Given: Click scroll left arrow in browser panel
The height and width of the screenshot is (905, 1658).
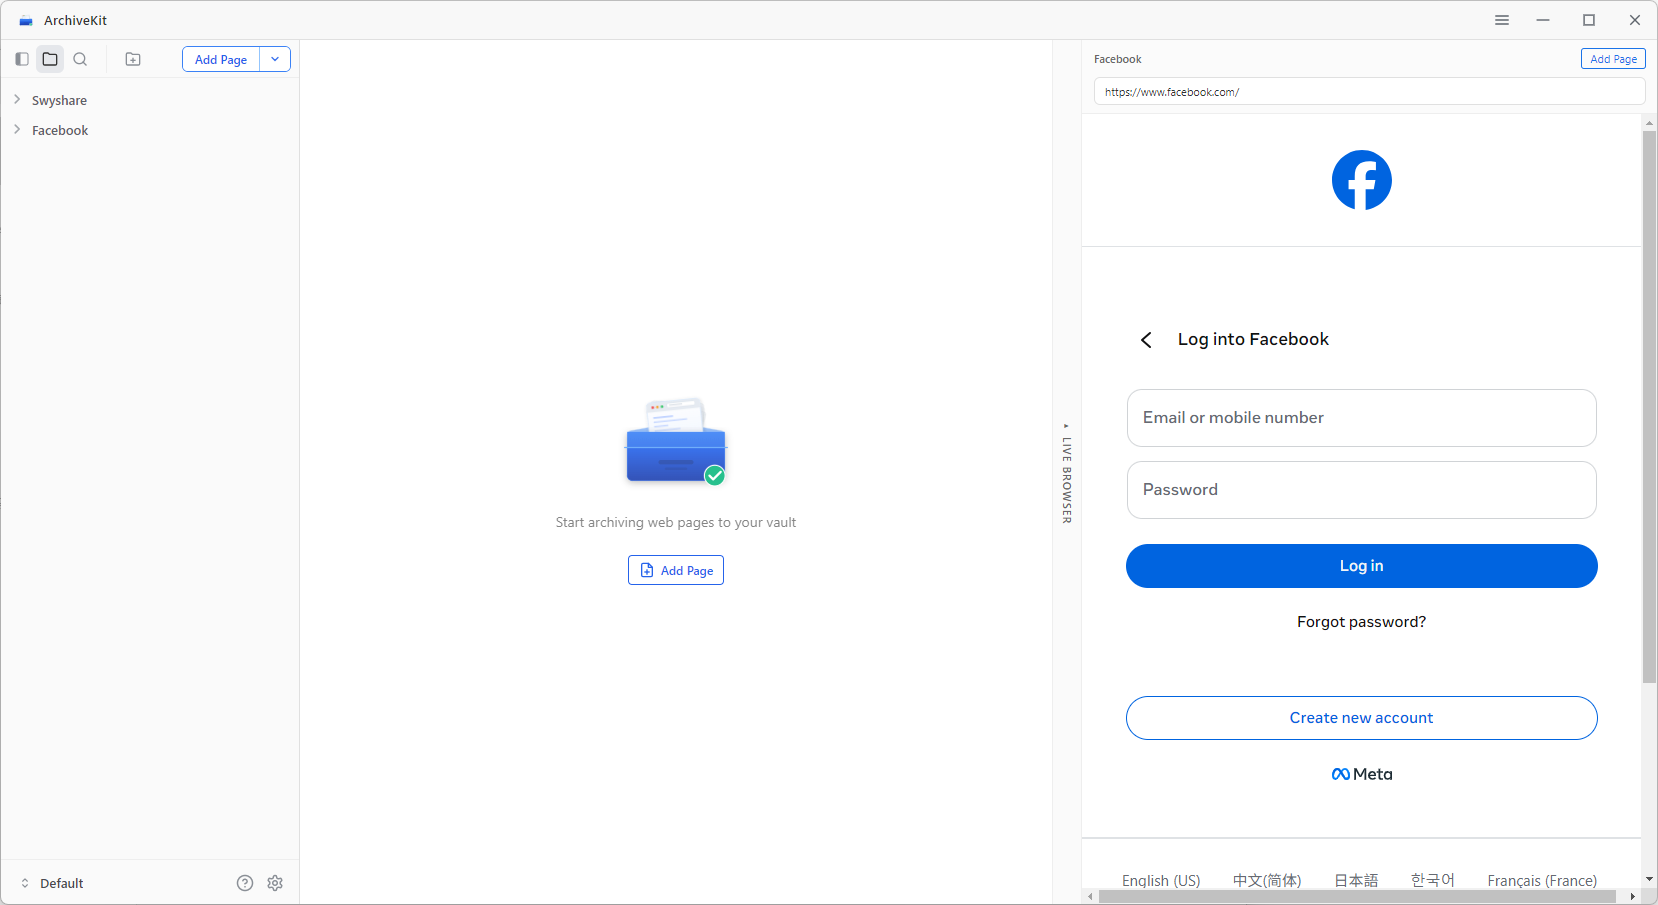Looking at the screenshot, I should pyautogui.click(x=1090, y=897).
